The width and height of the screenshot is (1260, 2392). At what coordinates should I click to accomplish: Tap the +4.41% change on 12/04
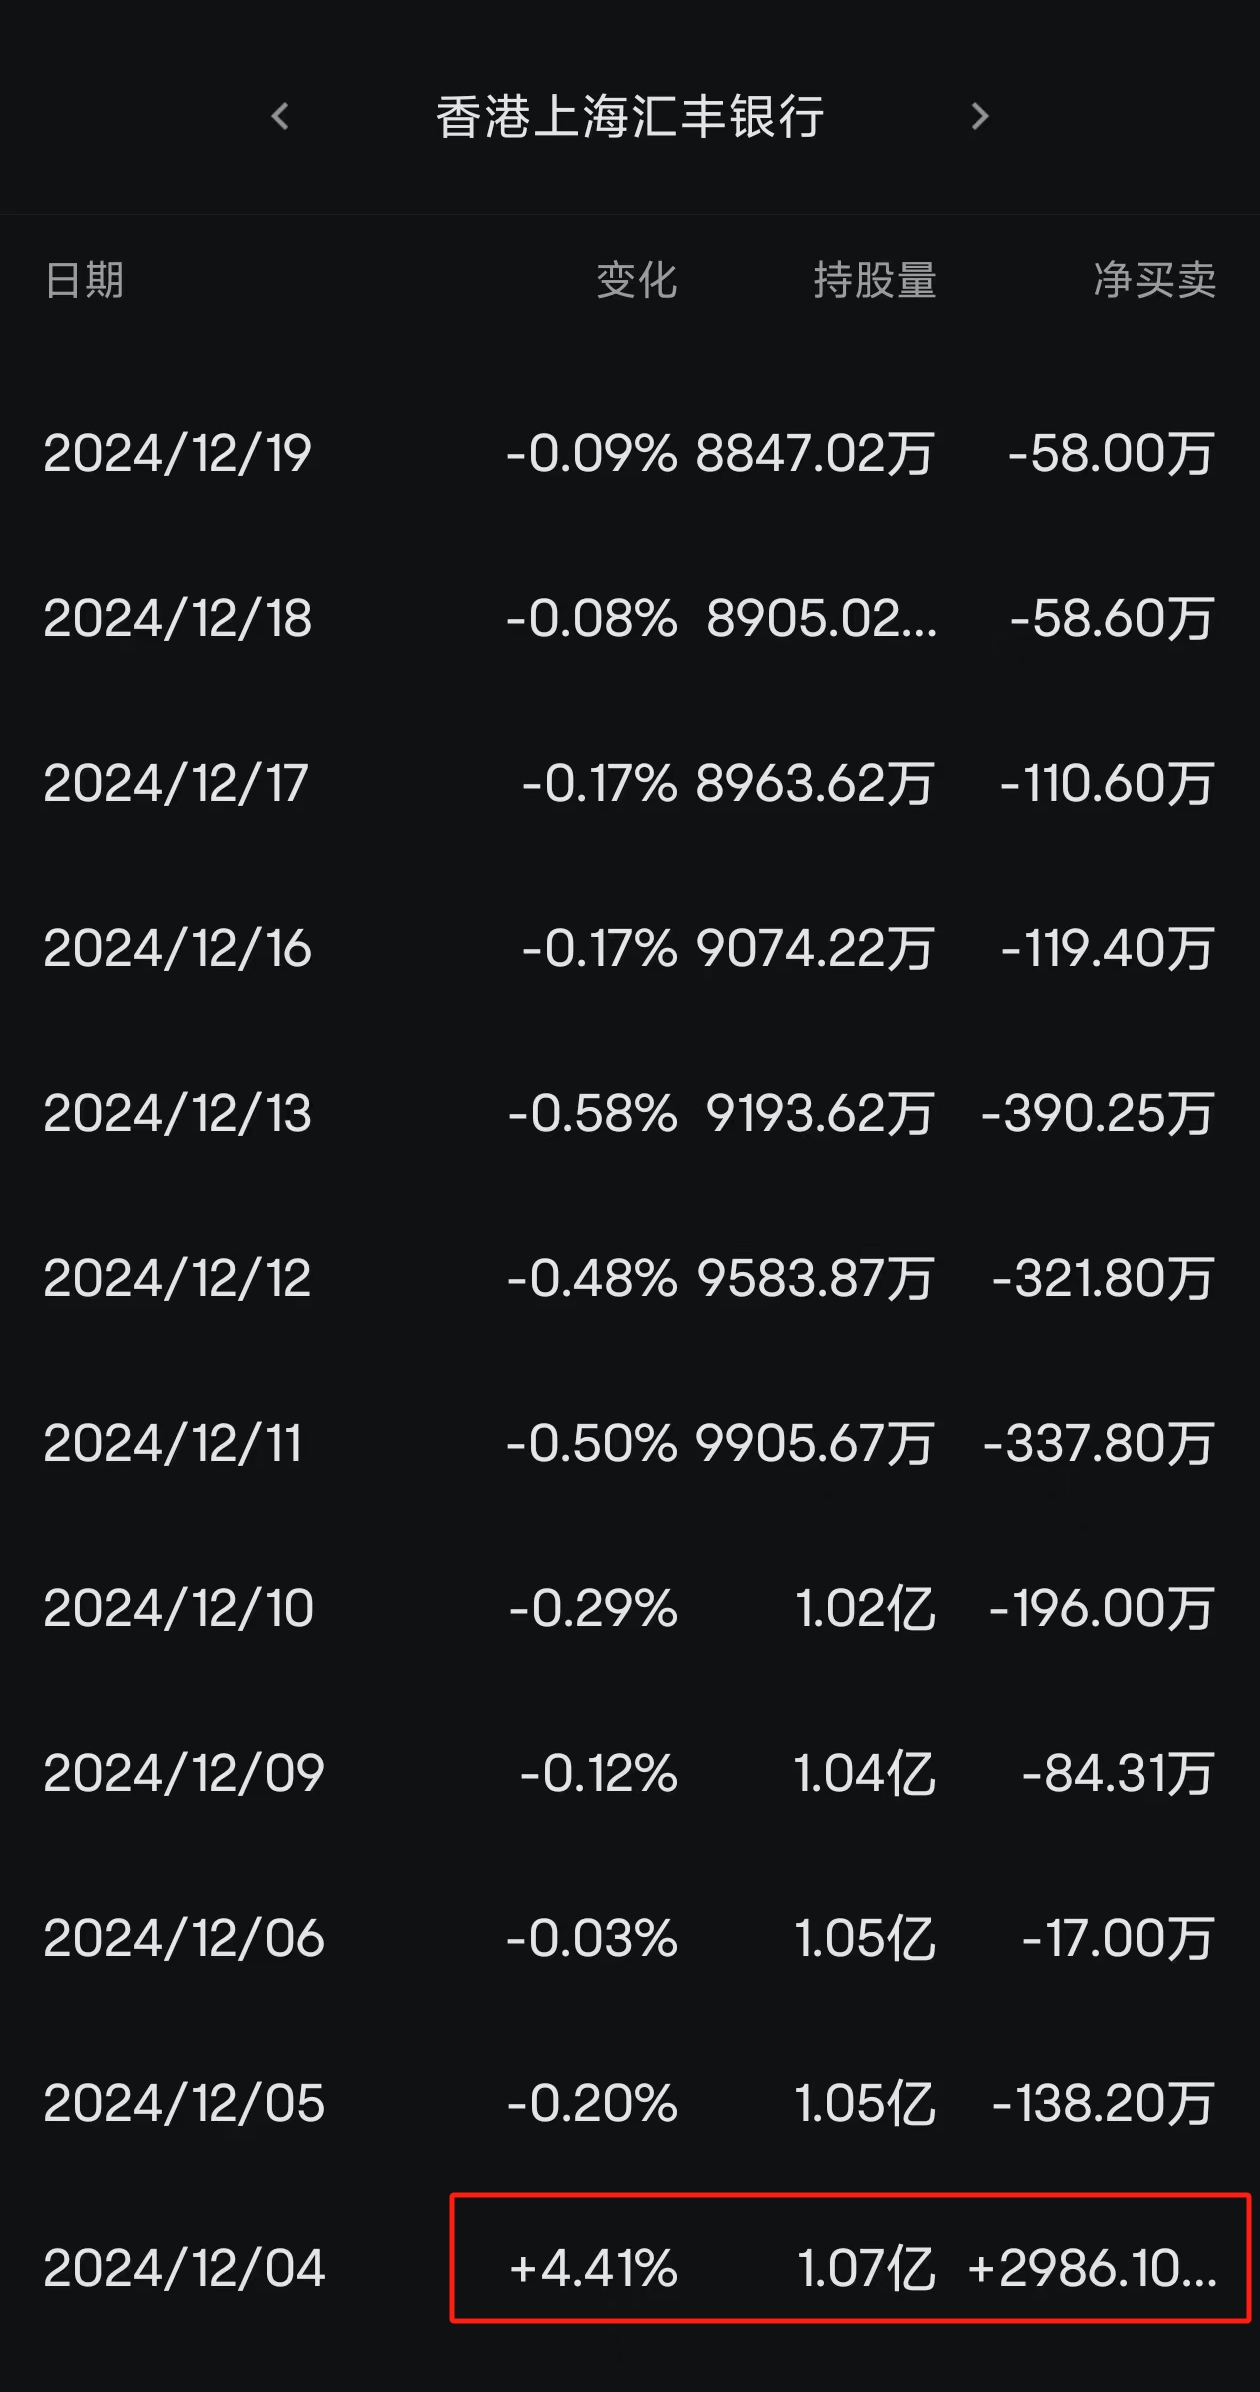click(594, 2269)
